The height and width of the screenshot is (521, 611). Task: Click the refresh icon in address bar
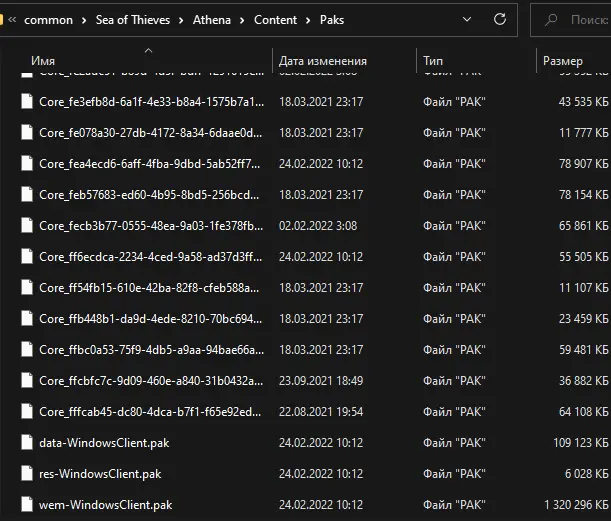pyautogui.click(x=500, y=19)
